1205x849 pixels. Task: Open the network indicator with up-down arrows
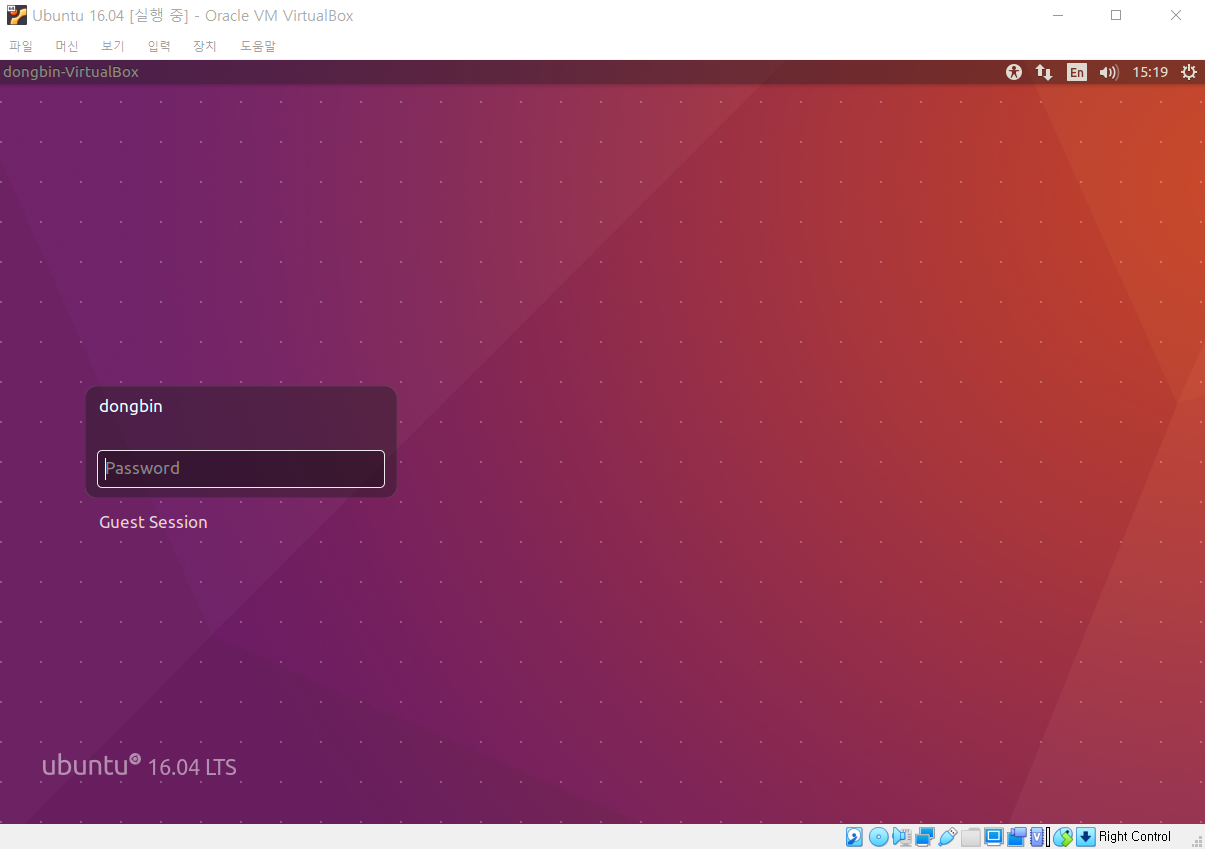click(x=1044, y=72)
